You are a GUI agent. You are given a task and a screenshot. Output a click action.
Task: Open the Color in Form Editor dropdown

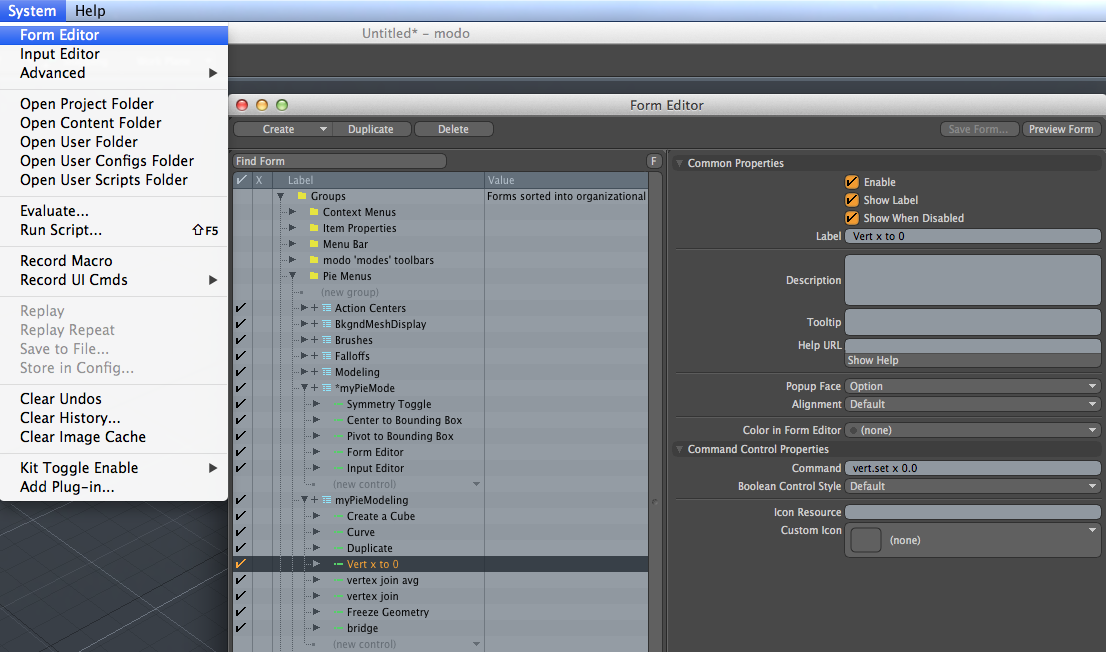pyautogui.click(x=973, y=430)
